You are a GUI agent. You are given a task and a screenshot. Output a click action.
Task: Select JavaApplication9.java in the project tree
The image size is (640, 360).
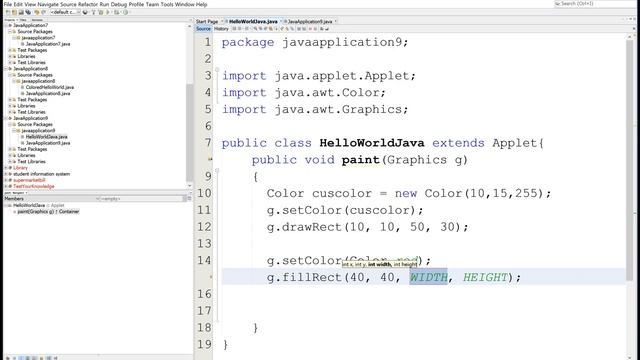coord(48,143)
